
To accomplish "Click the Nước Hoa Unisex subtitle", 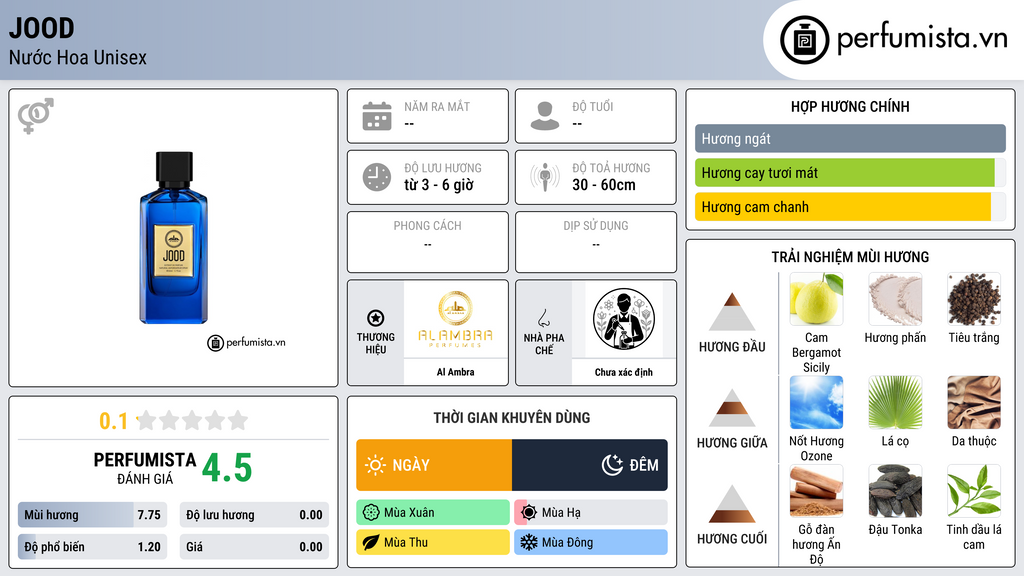I will 78,57.
